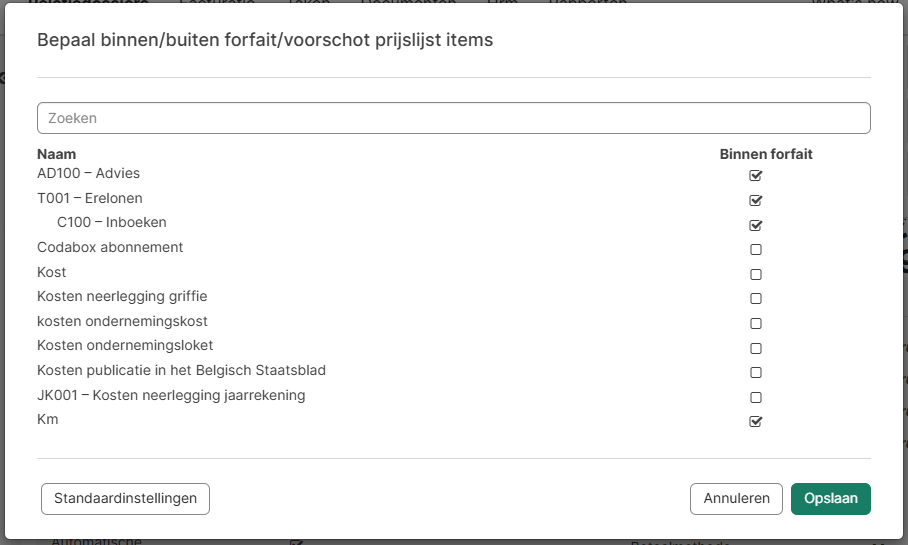Check the Kosten ondernemingsloket checkbox
Viewport: 908px width, 545px height.
756,348
